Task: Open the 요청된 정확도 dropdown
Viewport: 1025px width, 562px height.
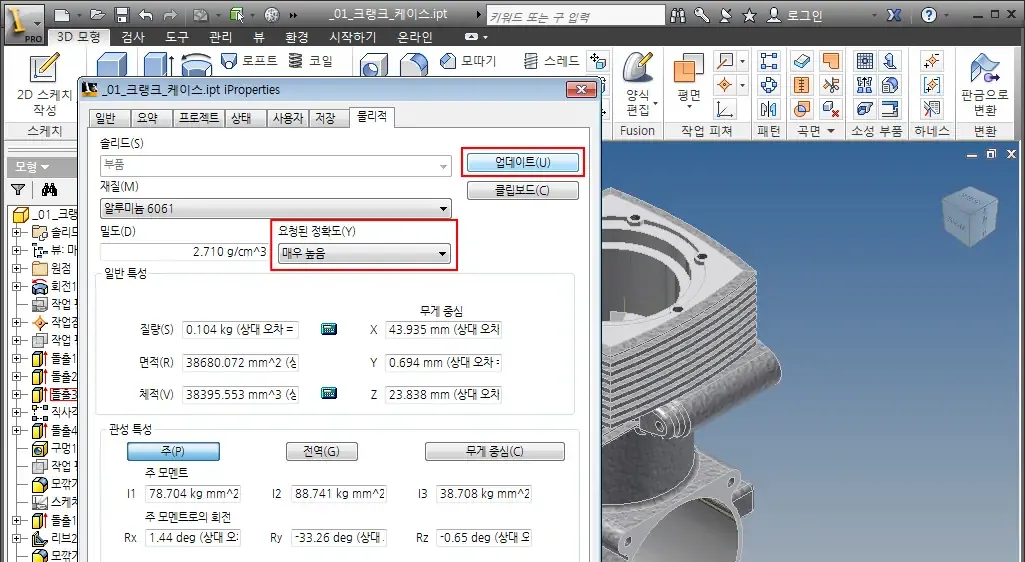Action: coord(364,253)
